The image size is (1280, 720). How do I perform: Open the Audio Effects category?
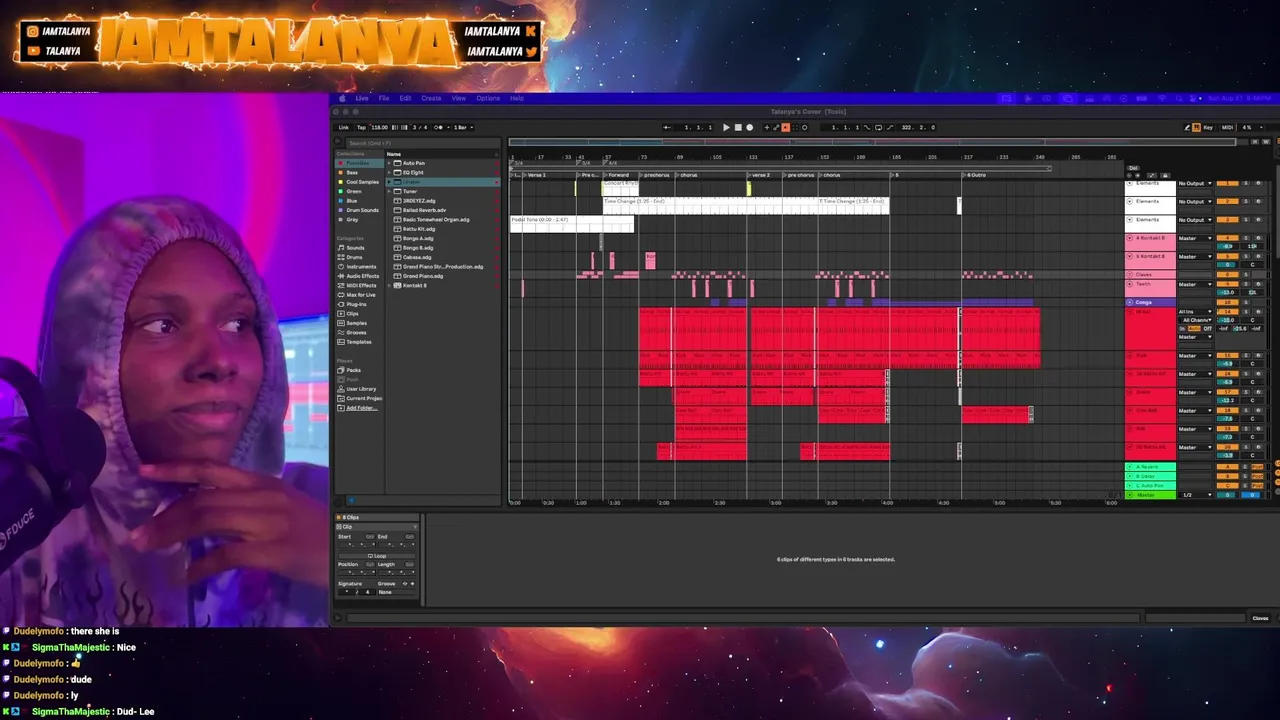tap(361, 276)
